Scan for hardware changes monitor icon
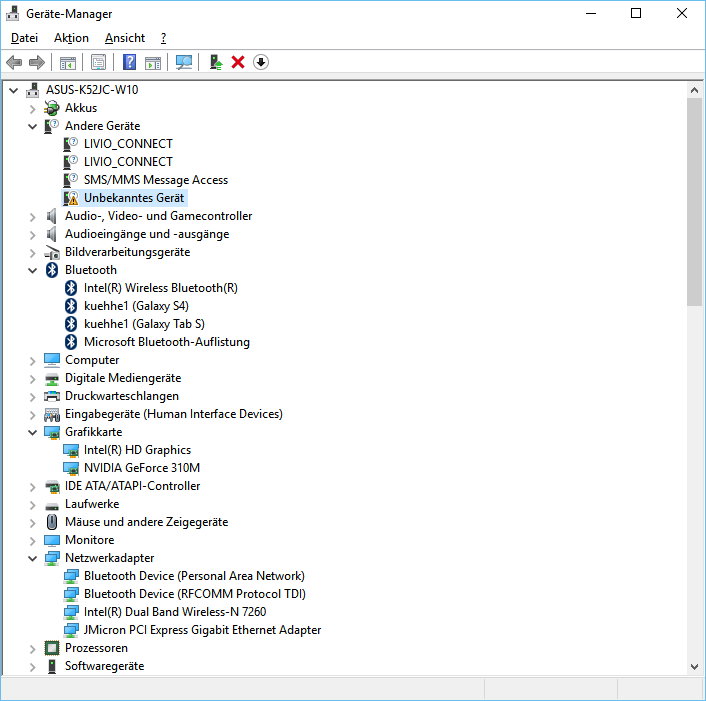This screenshot has height=701, width=706. (x=184, y=62)
